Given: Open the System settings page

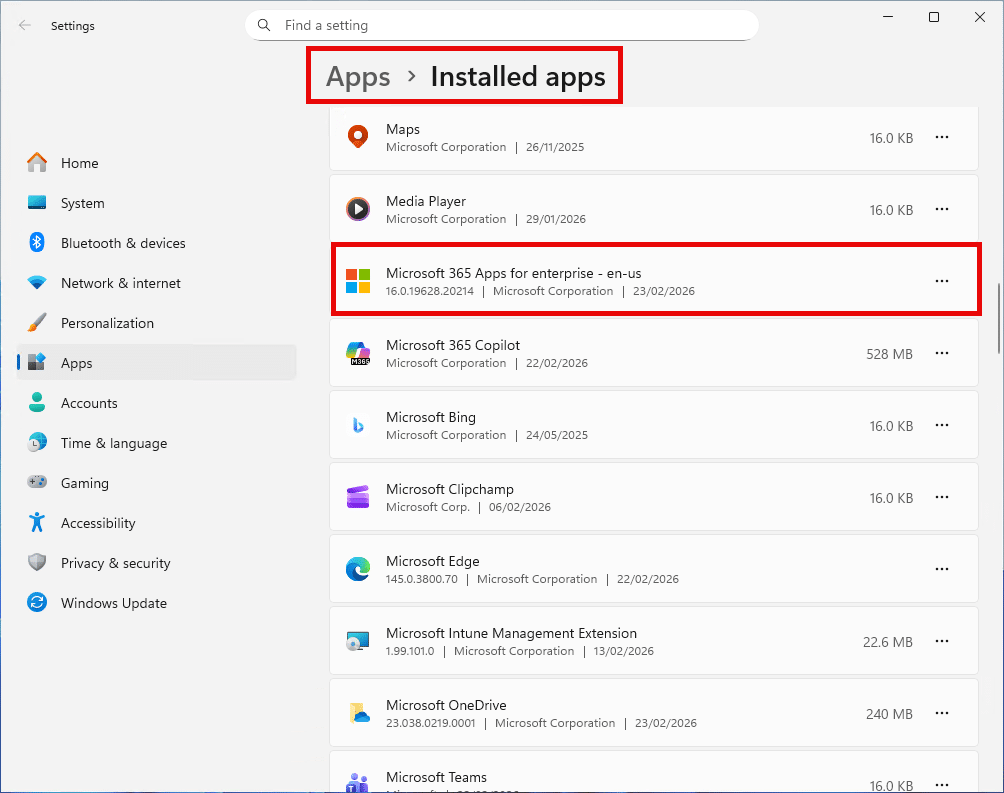Looking at the screenshot, I should 82,203.
